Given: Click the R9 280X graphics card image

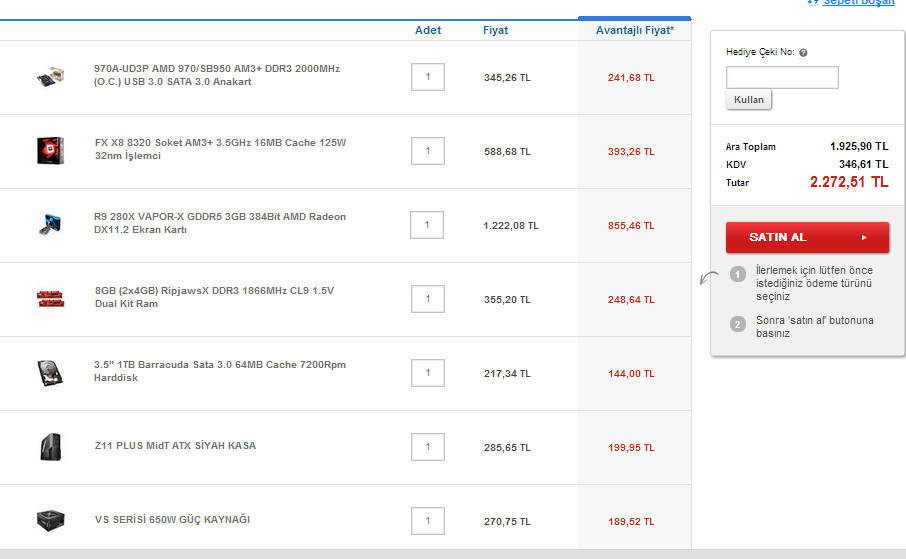Looking at the screenshot, I should tap(50, 225).
